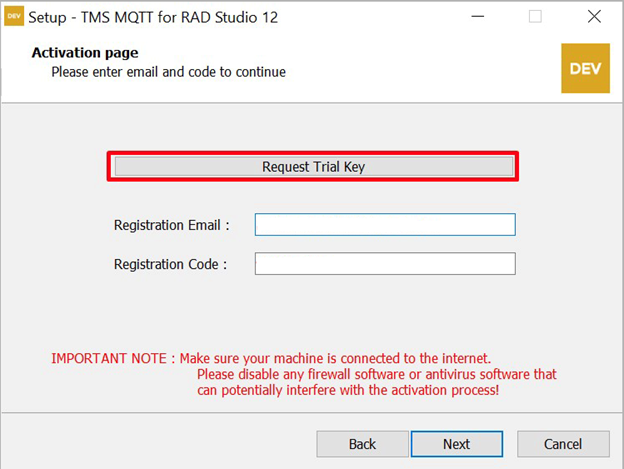Click the large gold DEV logo
624x469 pixels.
[x=585, y=68]
